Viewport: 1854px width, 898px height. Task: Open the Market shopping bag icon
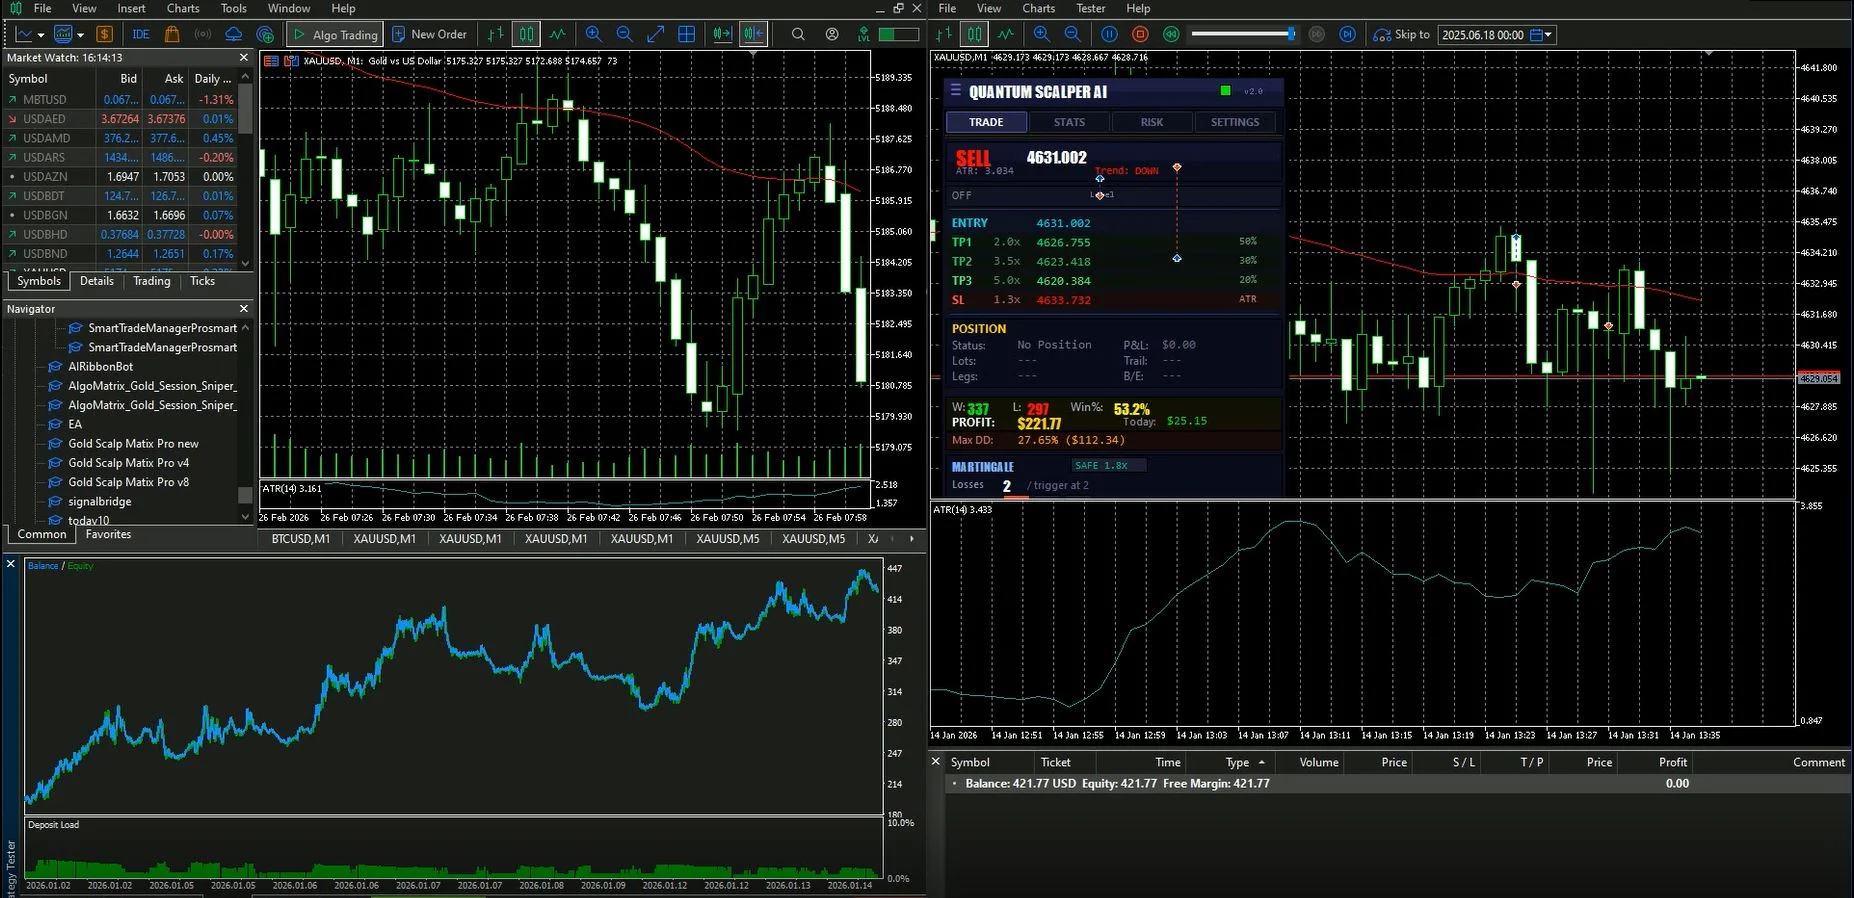point(172,34)
